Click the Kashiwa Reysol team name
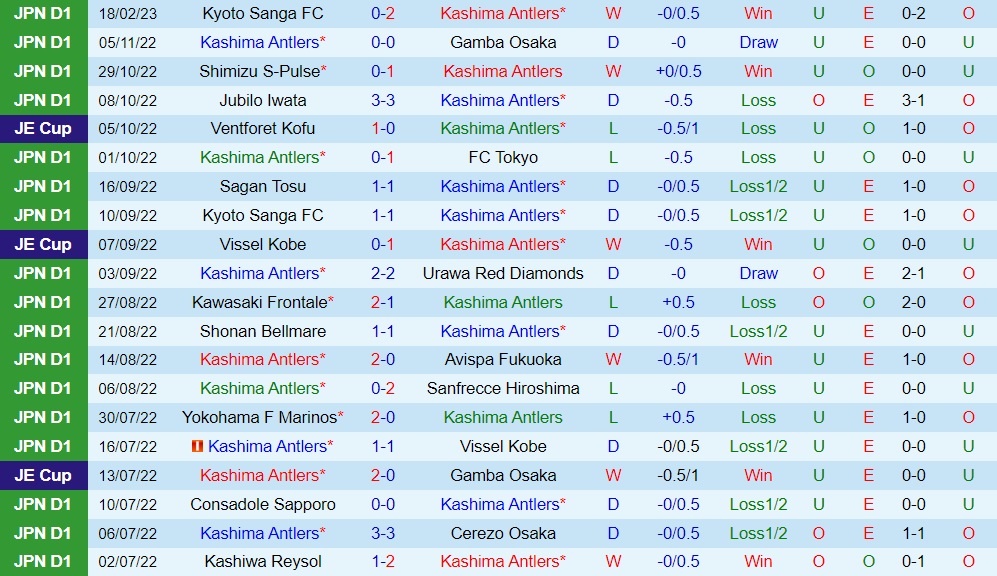Viewport: 997px width, 576px height. [263, 562]
